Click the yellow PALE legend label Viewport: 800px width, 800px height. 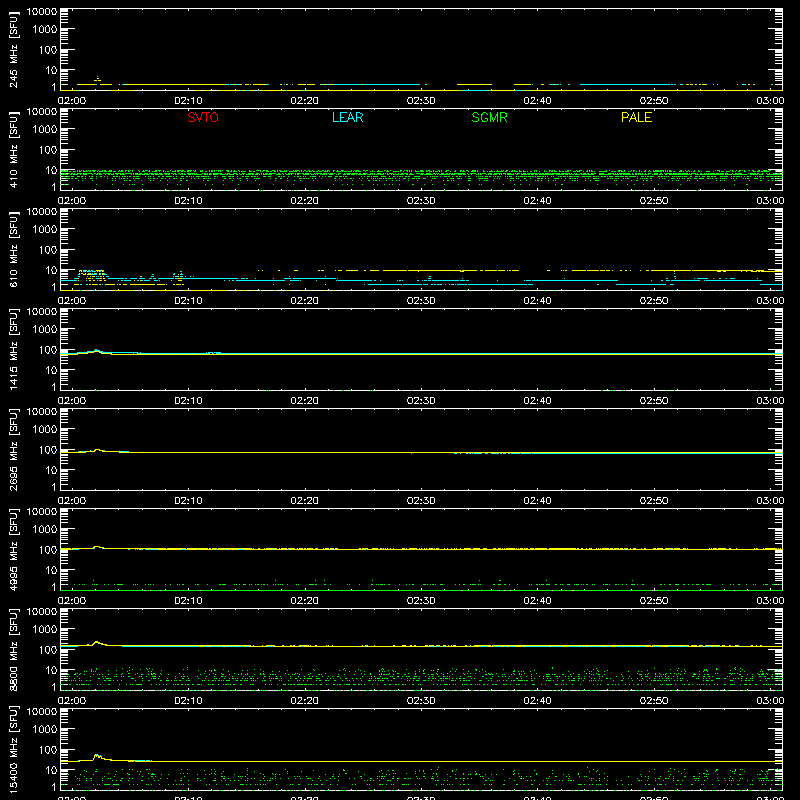[x=636, y=117]
